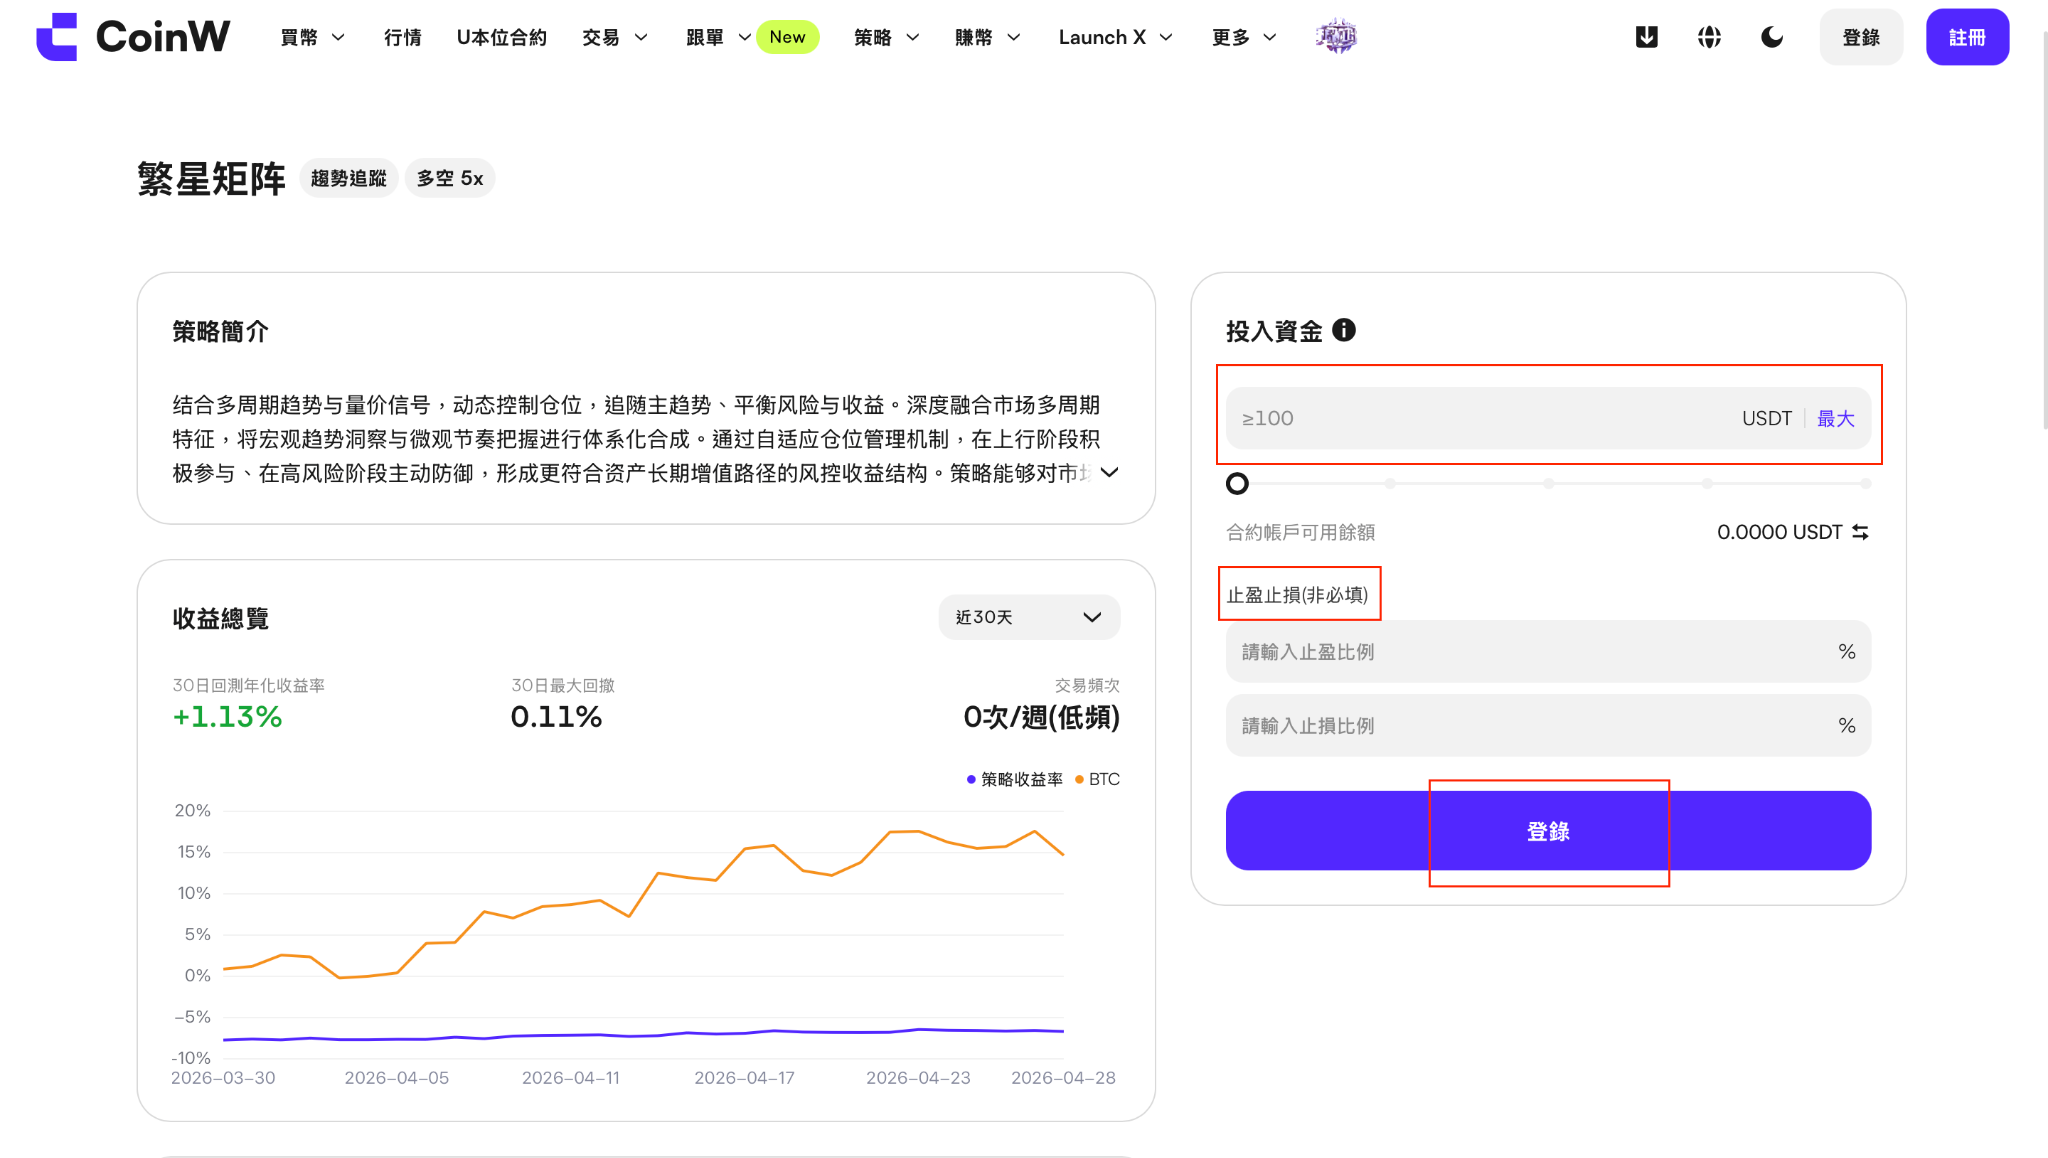Click the 繁星矩阵 strategy title
This screenshot has width=2048, height=1158.
[x=211, y=179]
